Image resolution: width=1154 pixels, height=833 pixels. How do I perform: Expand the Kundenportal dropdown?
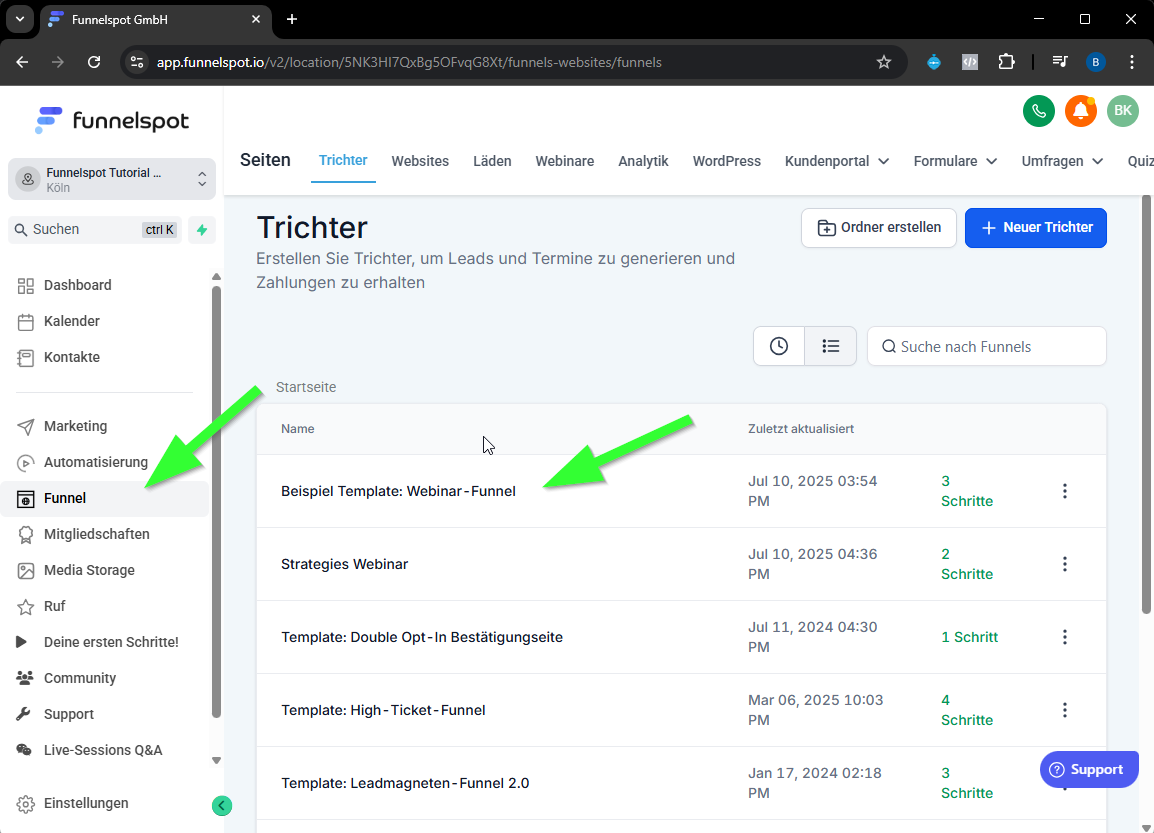[837, 161]
